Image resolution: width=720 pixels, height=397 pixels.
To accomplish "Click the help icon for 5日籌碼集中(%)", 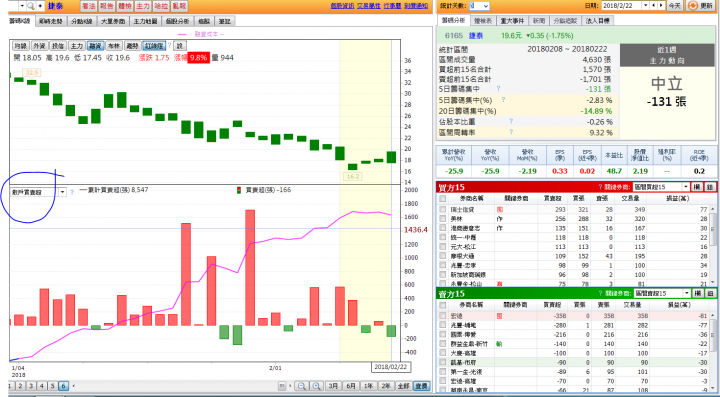I will coord(503,100).
